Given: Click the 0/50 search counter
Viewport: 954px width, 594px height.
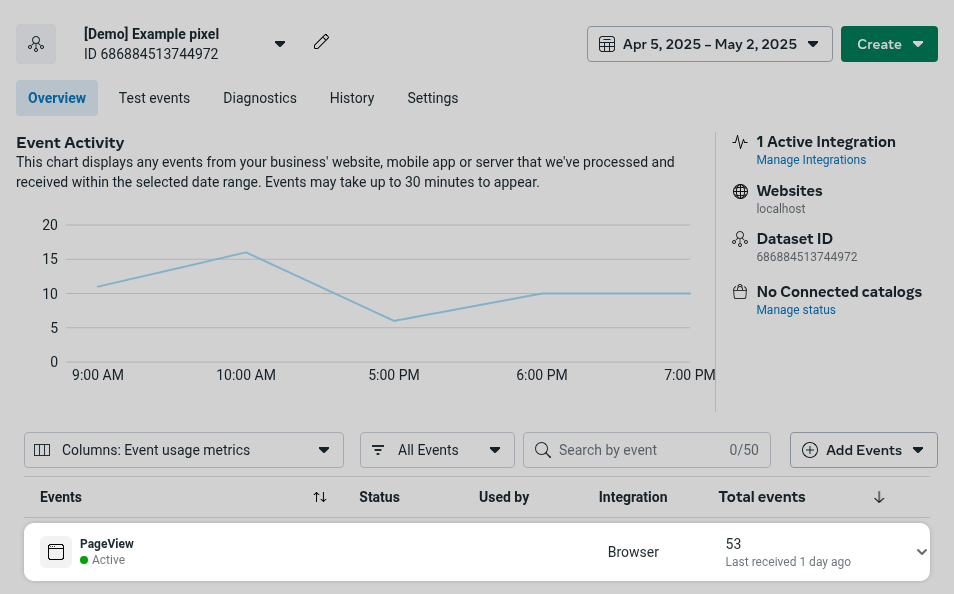Looking at the screenshot, I should pyautogui.click(x=743, y=450).
